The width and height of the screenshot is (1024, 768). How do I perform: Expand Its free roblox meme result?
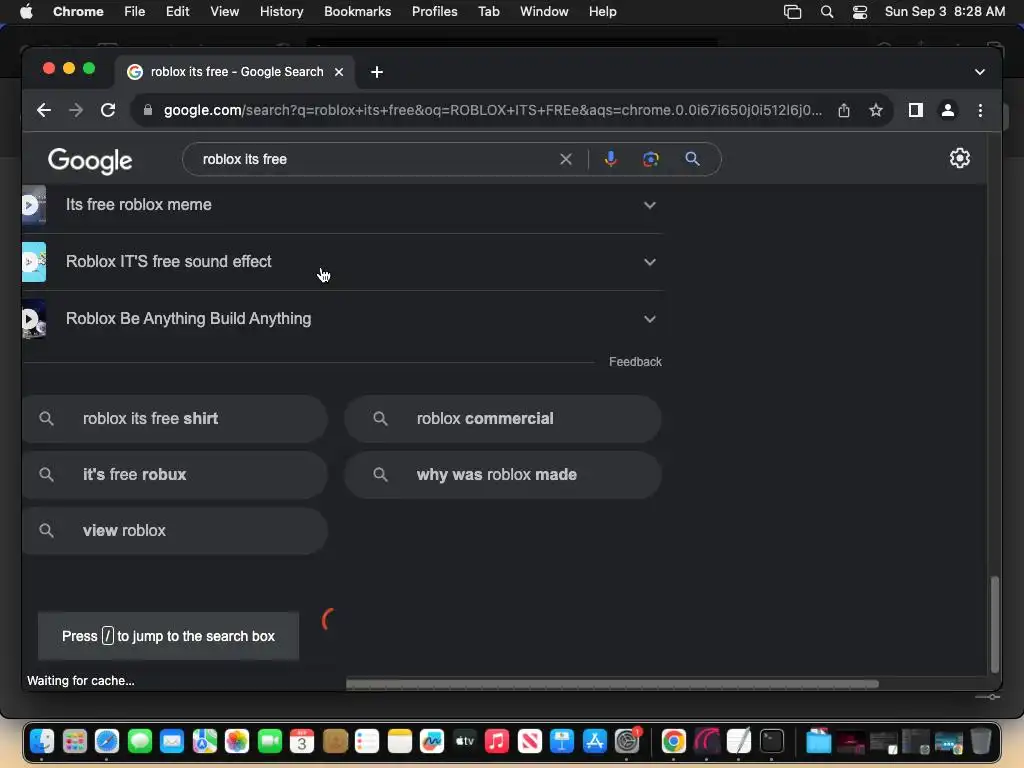click(649, 205)
